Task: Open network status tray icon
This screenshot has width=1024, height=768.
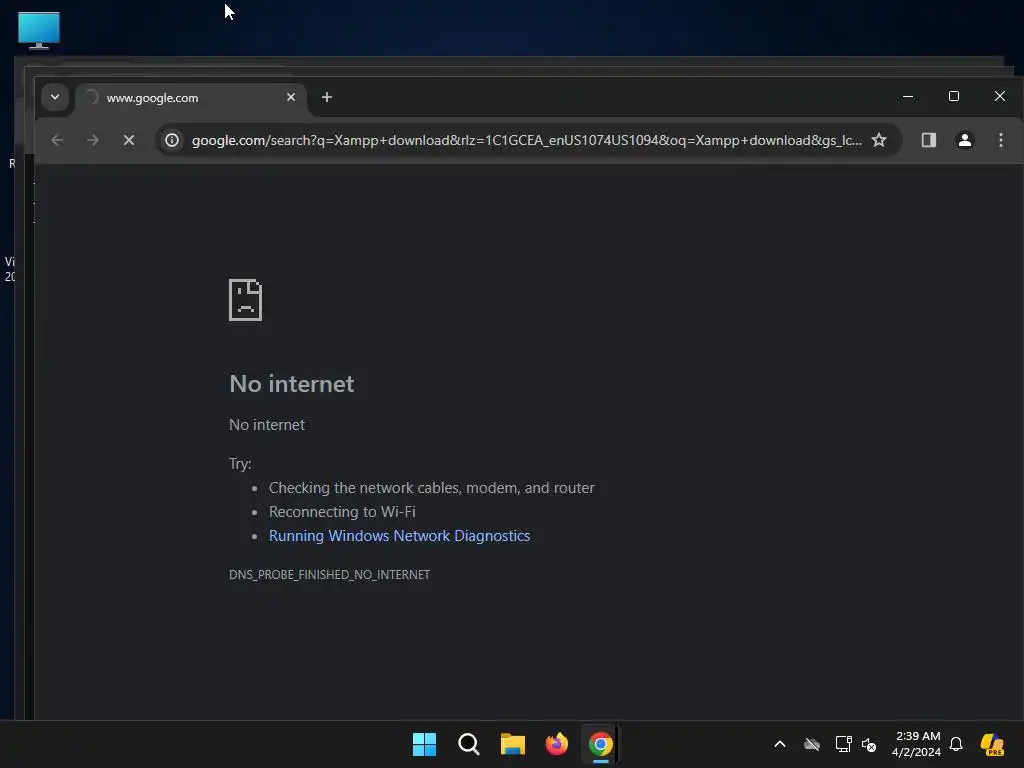Action: point(843,744)
